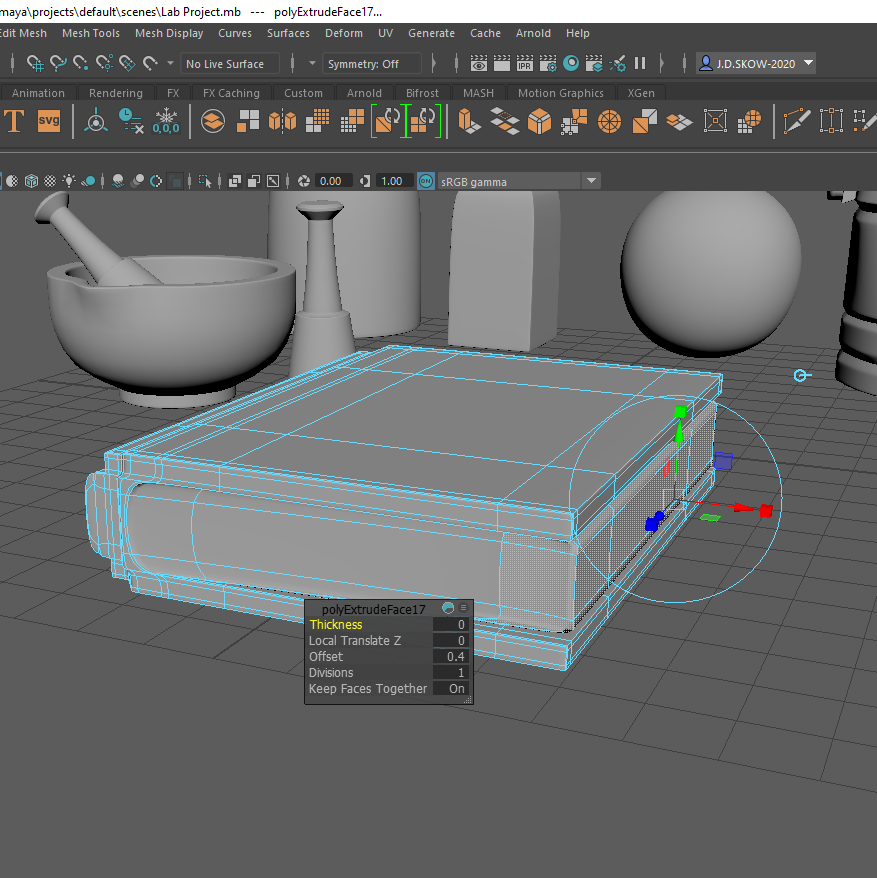Click the No Live Surface field
This screenshot has width=877, height=878.
point(226,64)
